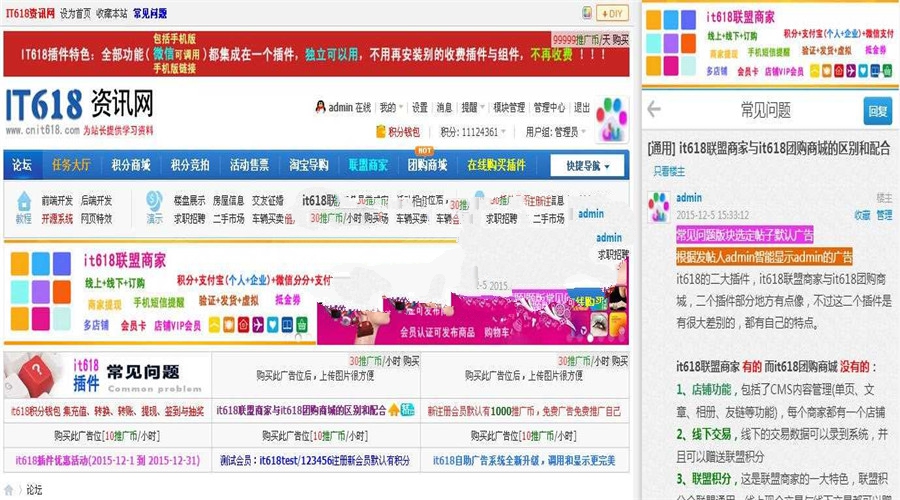Click the orange 根据发帖人admin智能显示admin的广告 ad
900x500 pixels.
point(764,256)
